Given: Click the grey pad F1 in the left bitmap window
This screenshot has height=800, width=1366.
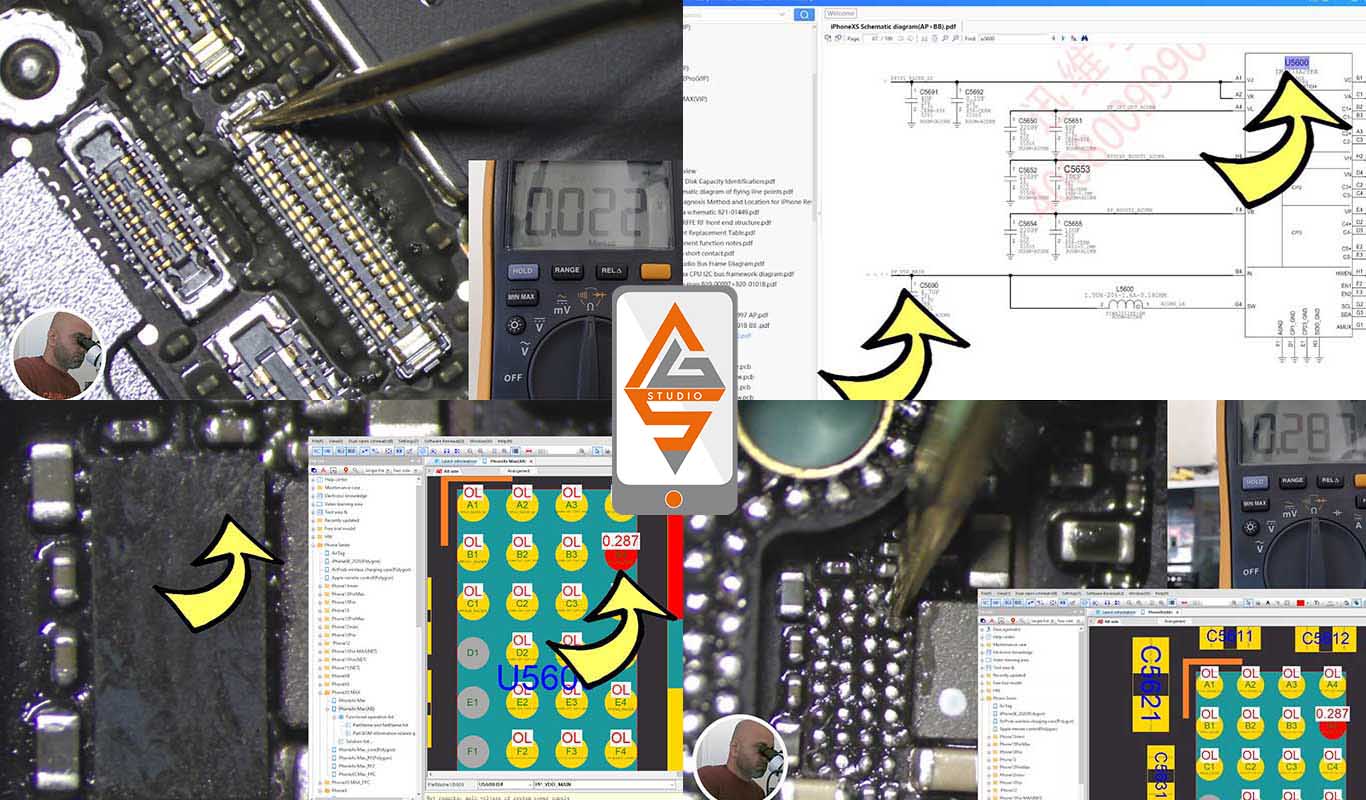Looking at the screenshot, I should pyautogui.click(x=473, y=751).
